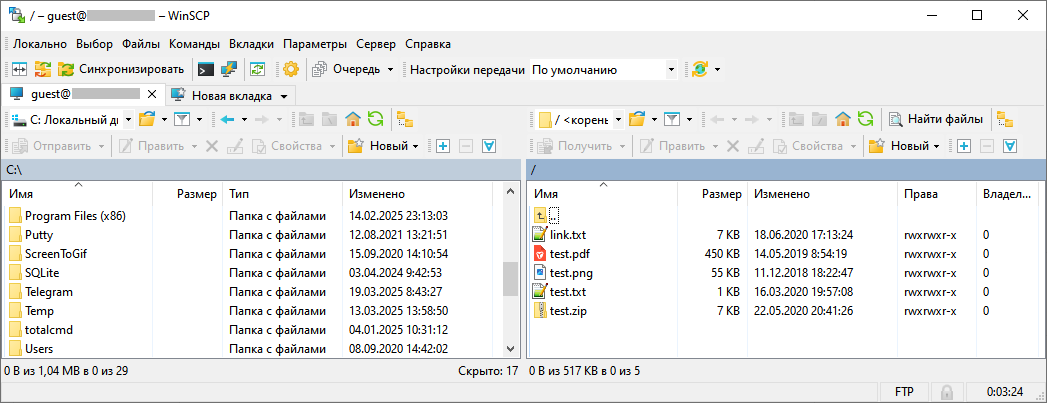The image size is (1047, 403).
Task: Click the 'Синхронизировать' button
Action: [x=121, y=69]
